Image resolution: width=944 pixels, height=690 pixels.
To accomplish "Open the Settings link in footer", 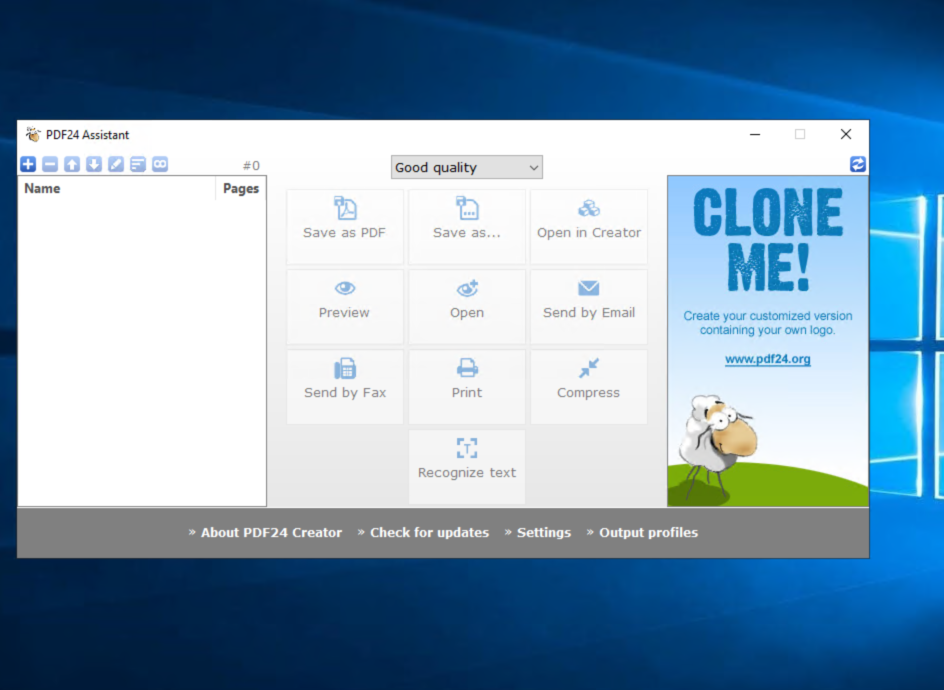I will pos(543,533).
